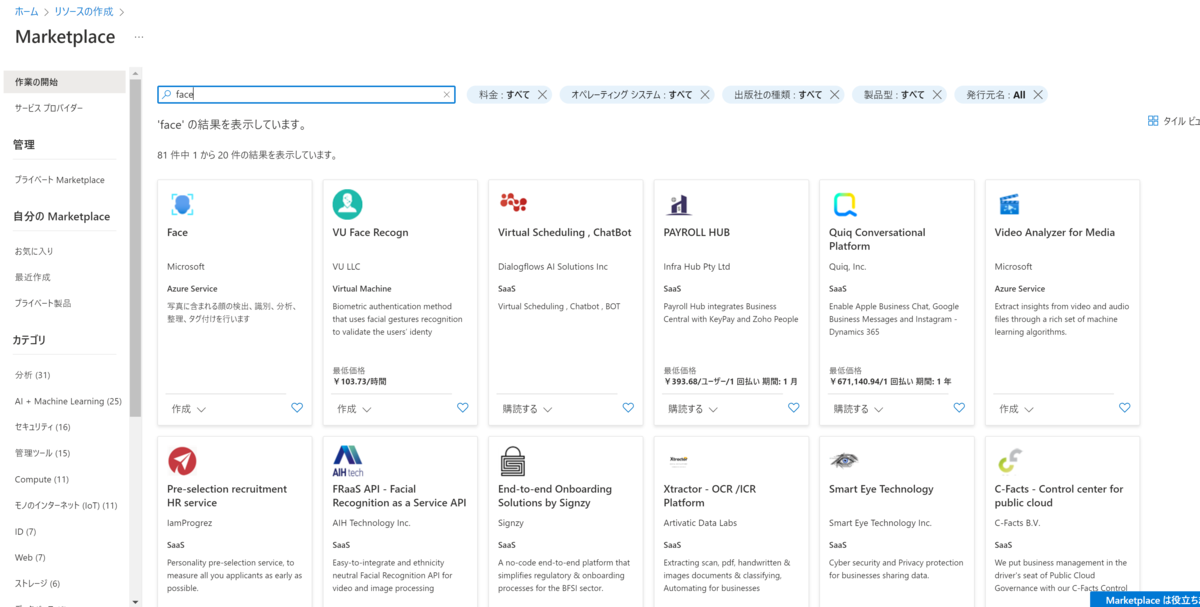Clear the search box with the X icon
Screen dimensions: 1200x607
click(x=447, y=95)
